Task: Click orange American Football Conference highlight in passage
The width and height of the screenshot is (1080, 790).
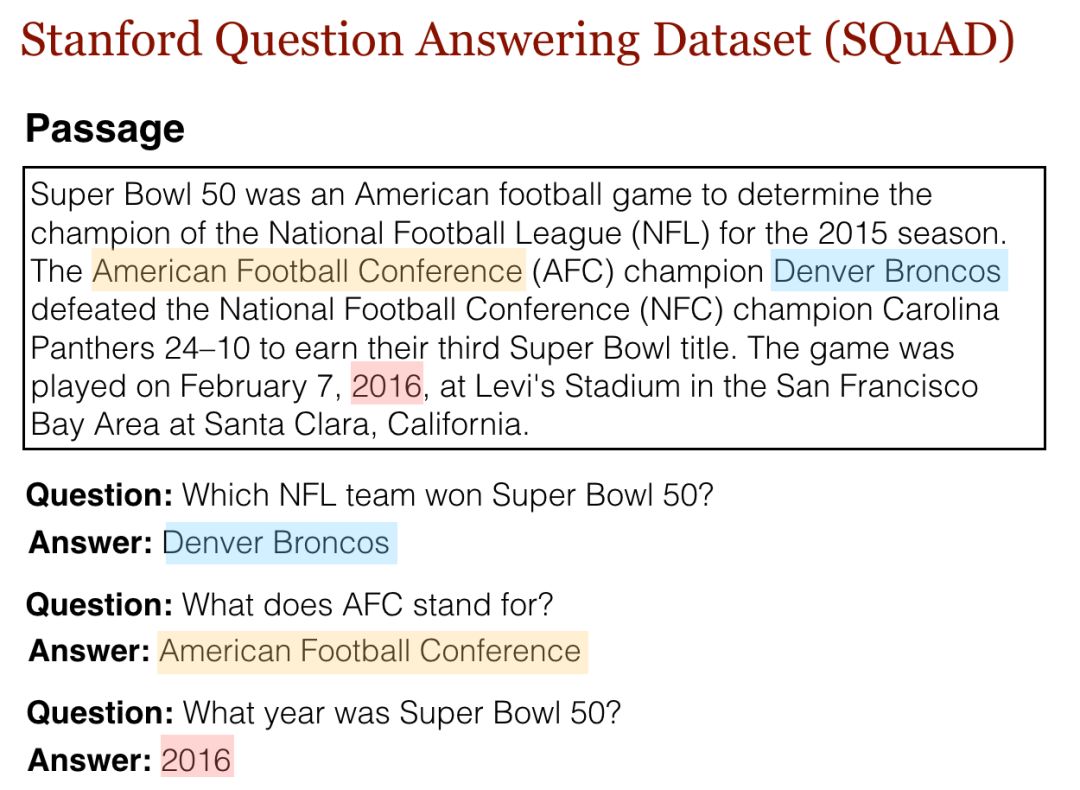Action: click(x=307, y=271)
